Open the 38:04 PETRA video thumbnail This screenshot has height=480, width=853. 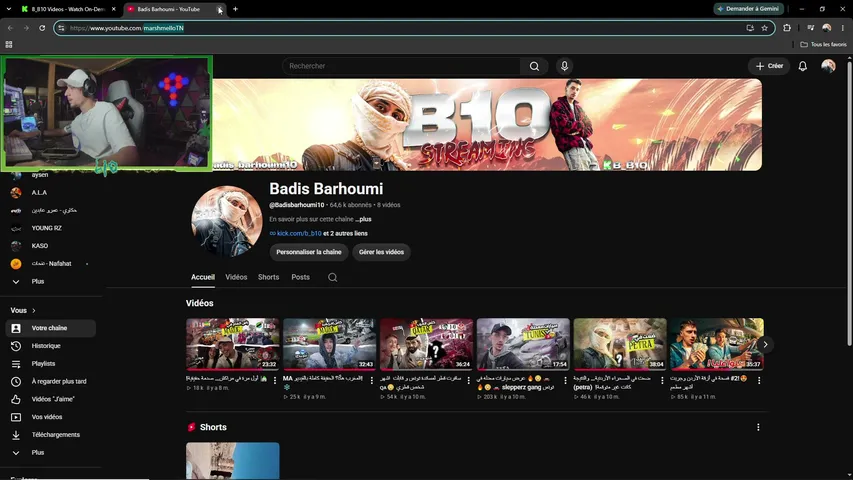pyautogui.click(x=620, y=344)
